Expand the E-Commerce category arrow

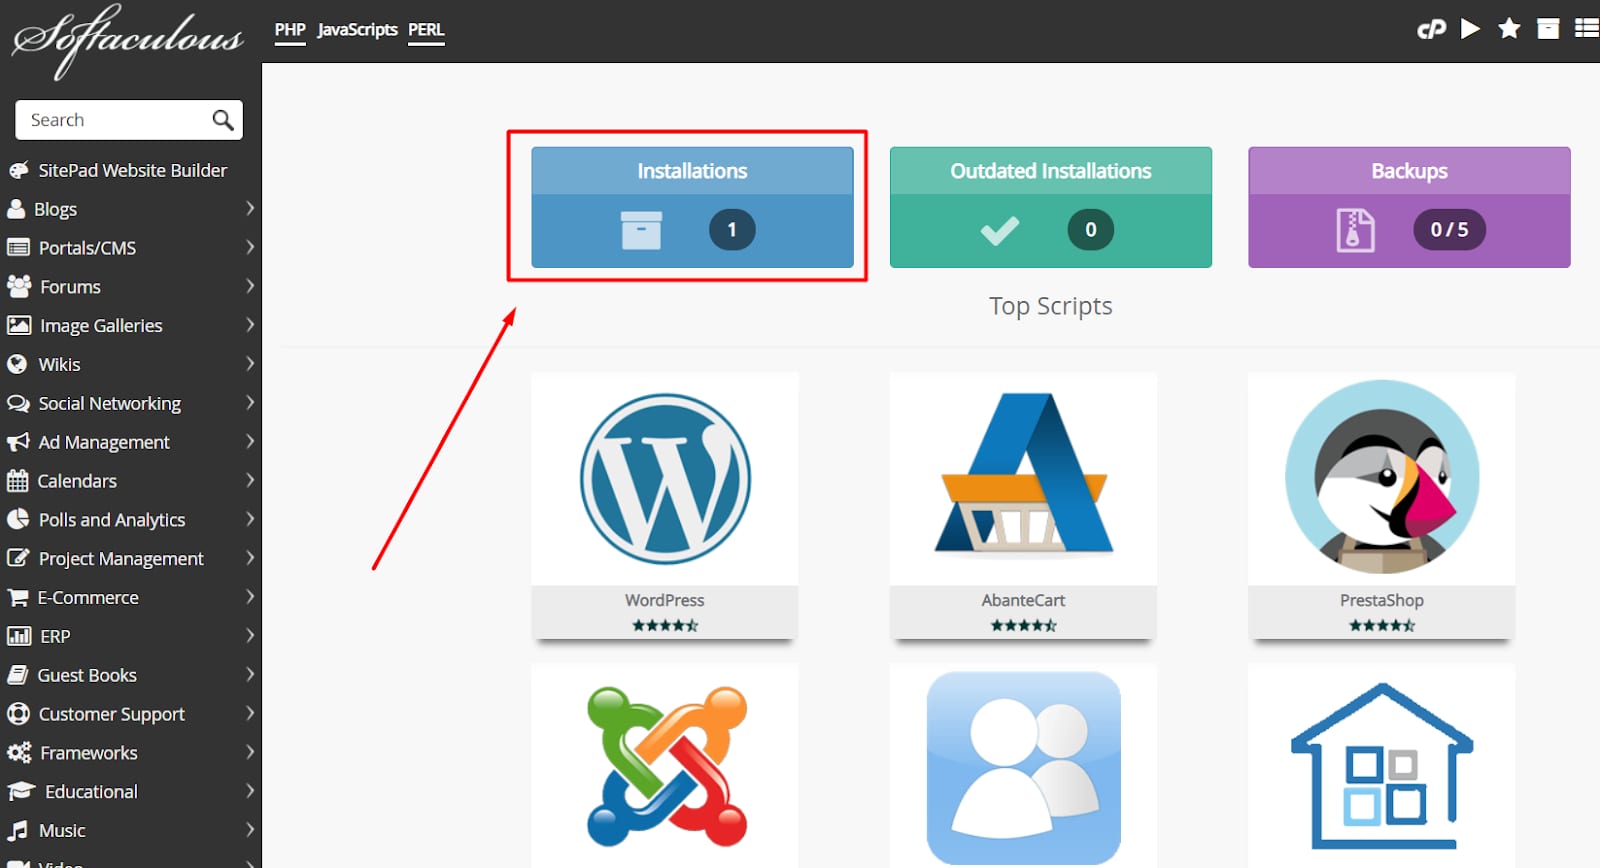(x=250, y=597)
